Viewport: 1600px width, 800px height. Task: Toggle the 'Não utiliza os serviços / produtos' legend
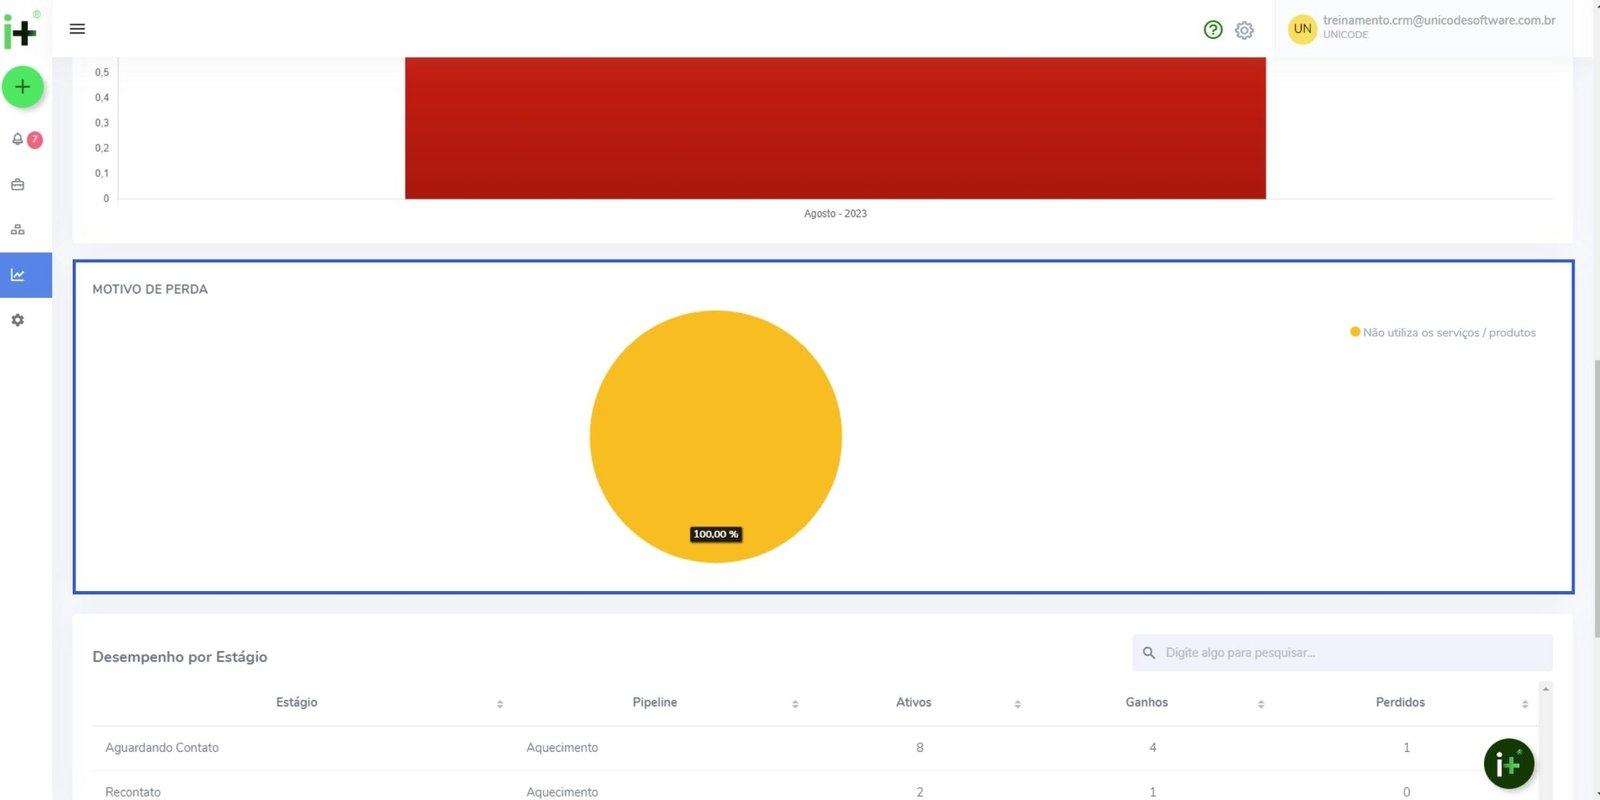click(x=1443, y=333)
